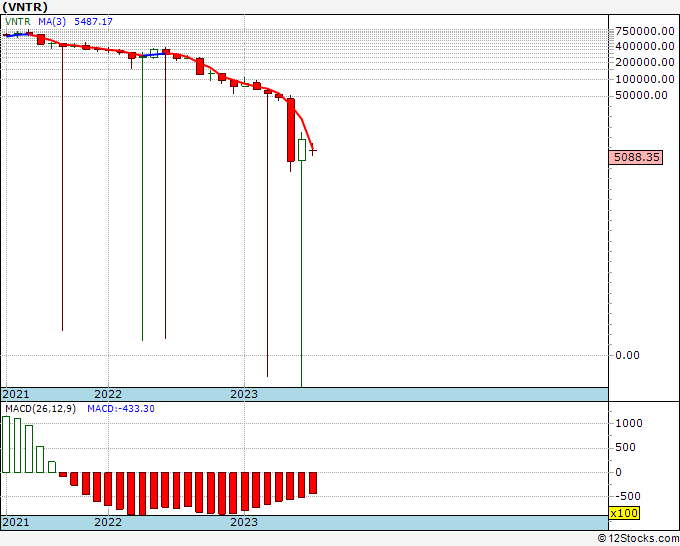Screen dimensions: 680x546
Task: Click the MA(3) indicator label
Action: [x=52, y=22]
